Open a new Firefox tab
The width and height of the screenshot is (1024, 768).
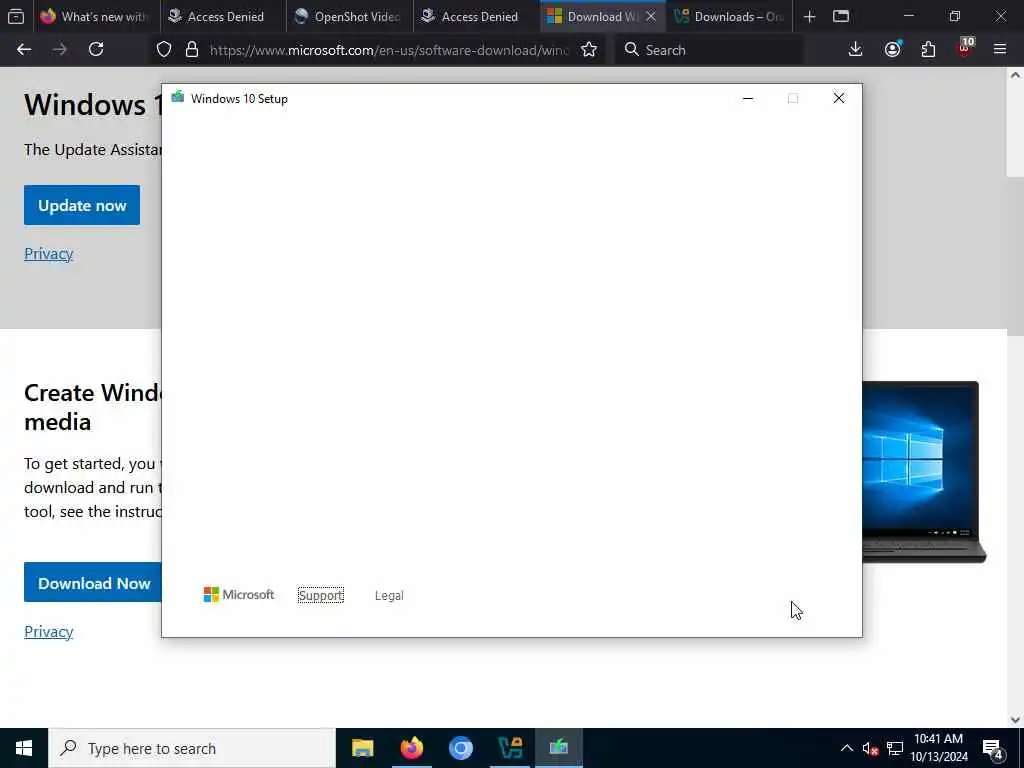pyautogui.click(x=809, y=16)
